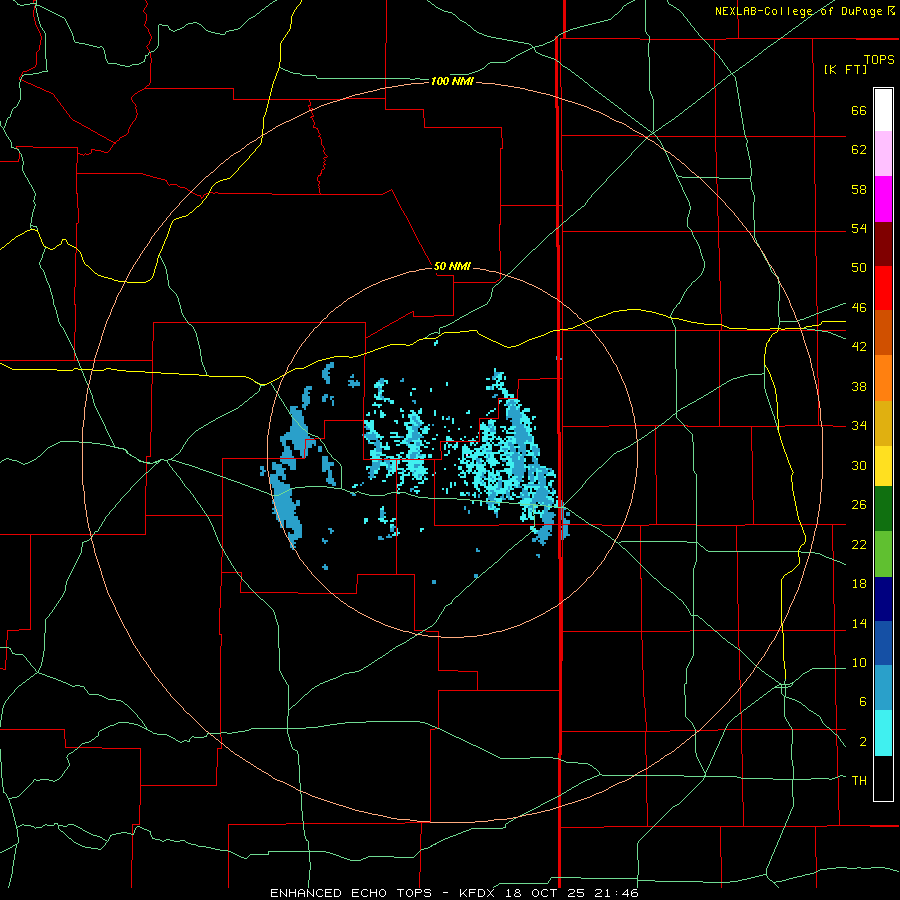Pick the gold legend color band
This screenshot has height=900, width=900.
click(883, 423)
